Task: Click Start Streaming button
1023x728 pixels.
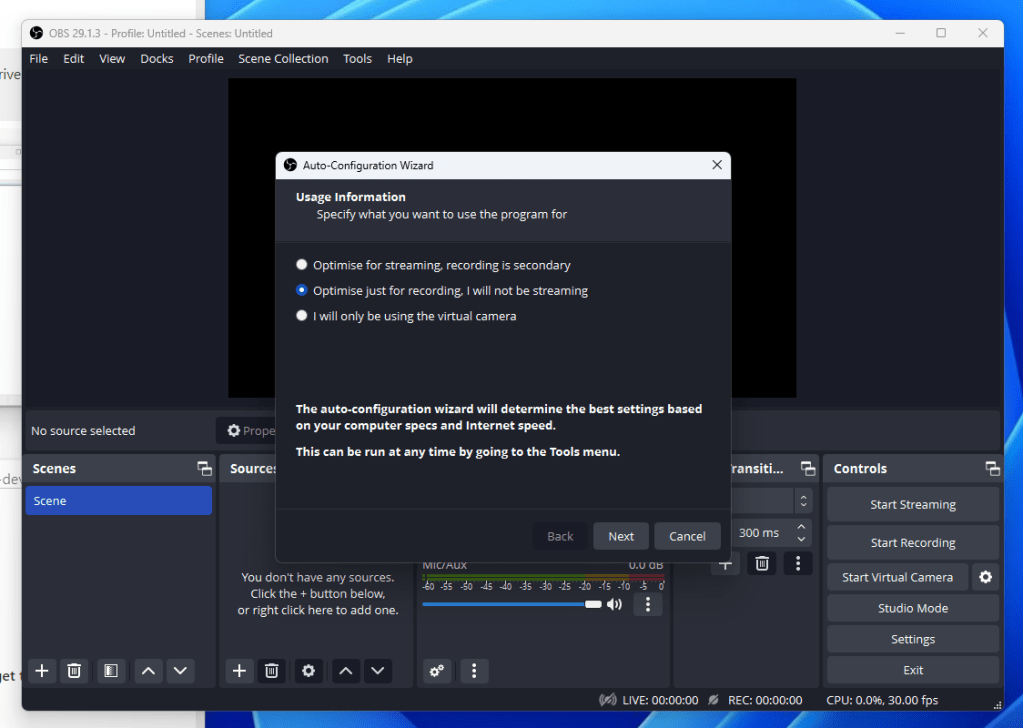Action: pyautogui.click(x=913, y=504)
